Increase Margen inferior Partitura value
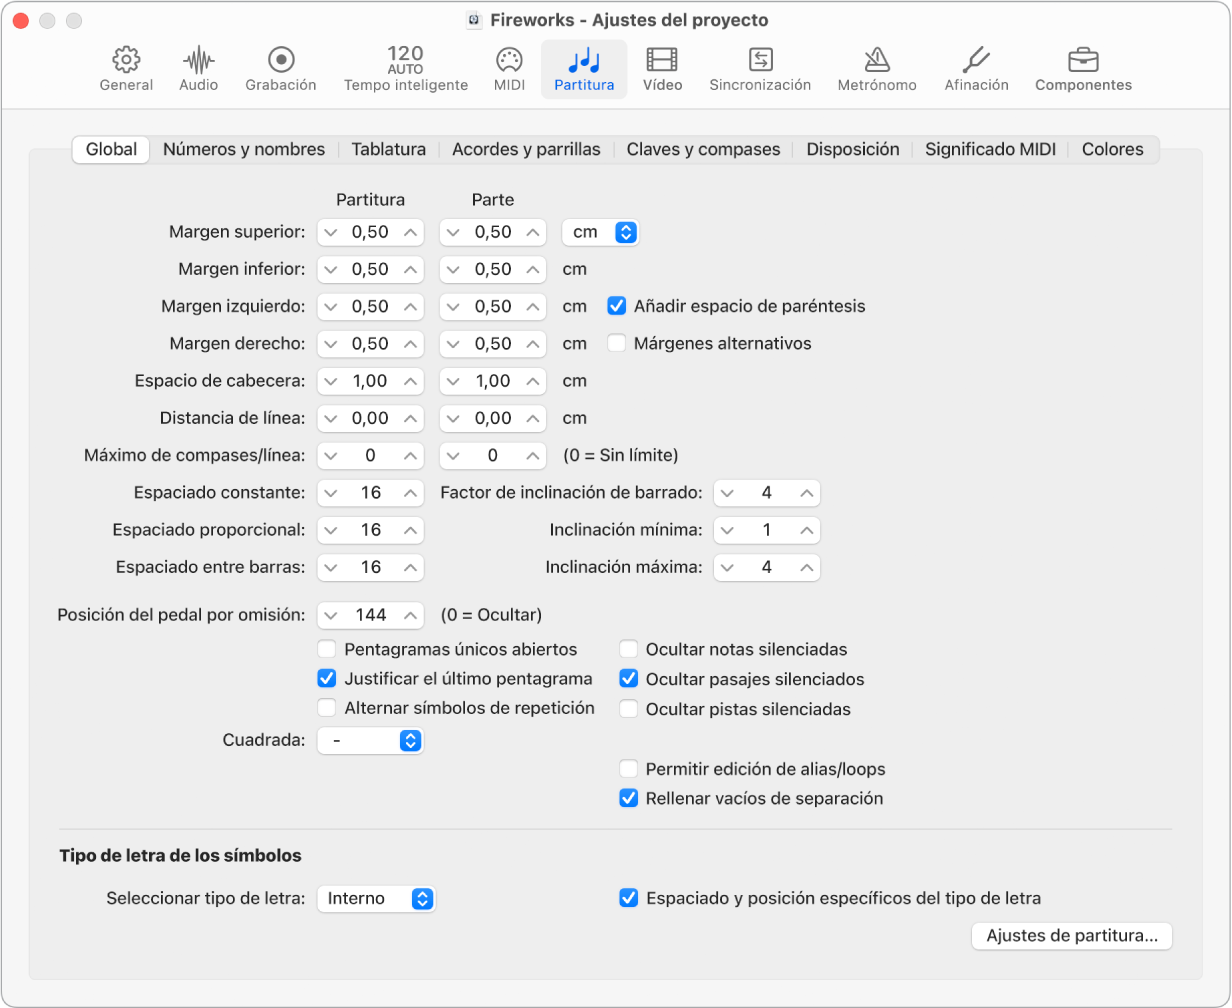Viewport: 1232px width, 1008px height. coord(410,269)
